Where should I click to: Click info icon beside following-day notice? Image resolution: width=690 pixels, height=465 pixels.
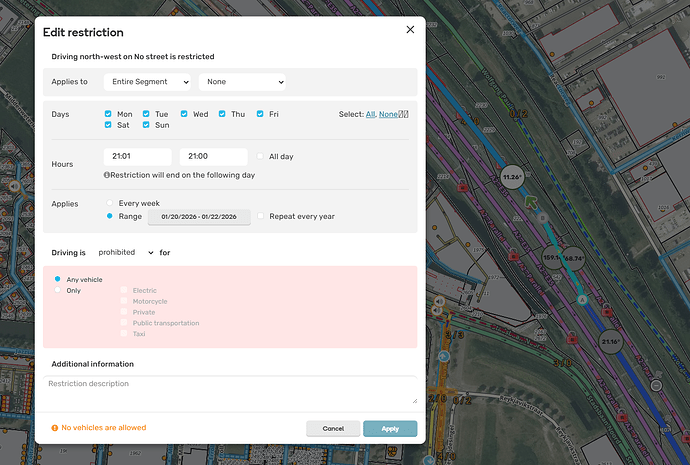click(x=107, y=175)
